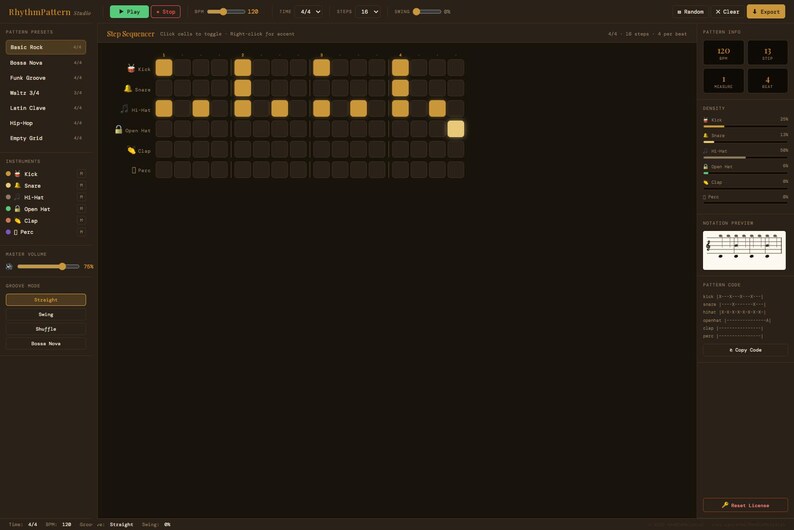Click the Swing slider in top toolbar
The image size is (794, 530).
[427, 12]
